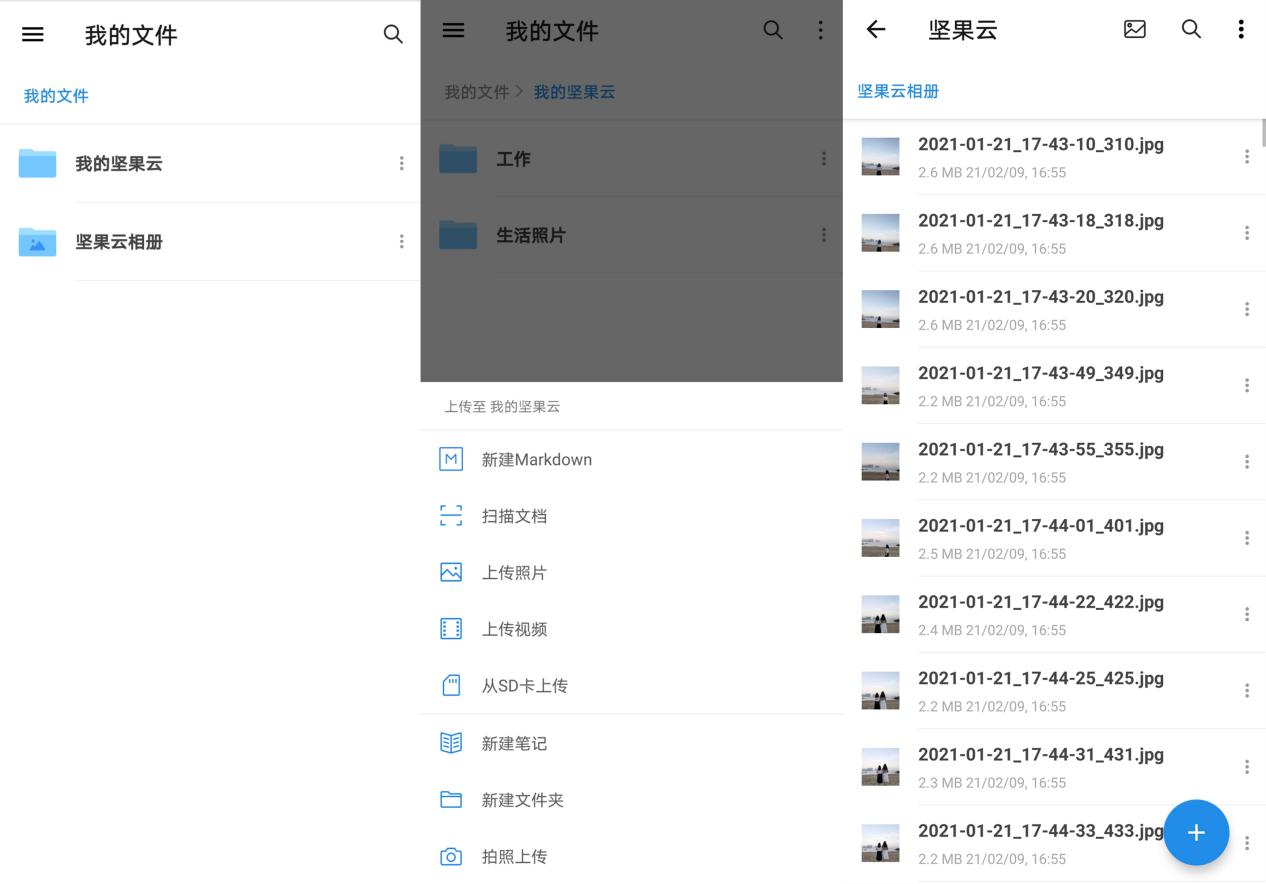Select 新建Markdown from upload menu

click(x=632, y=459)
